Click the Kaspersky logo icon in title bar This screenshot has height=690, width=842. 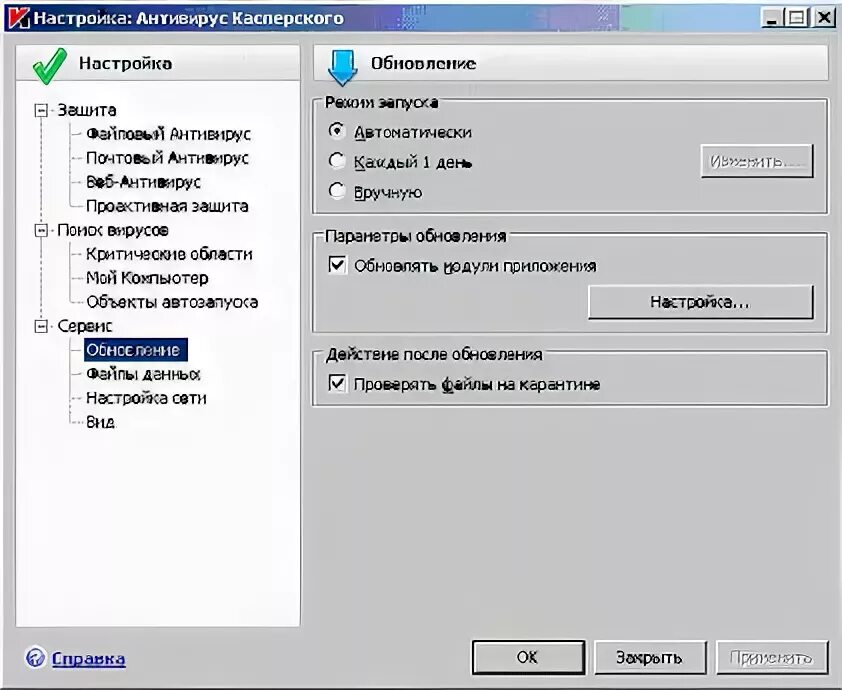(x=18, y=18)
